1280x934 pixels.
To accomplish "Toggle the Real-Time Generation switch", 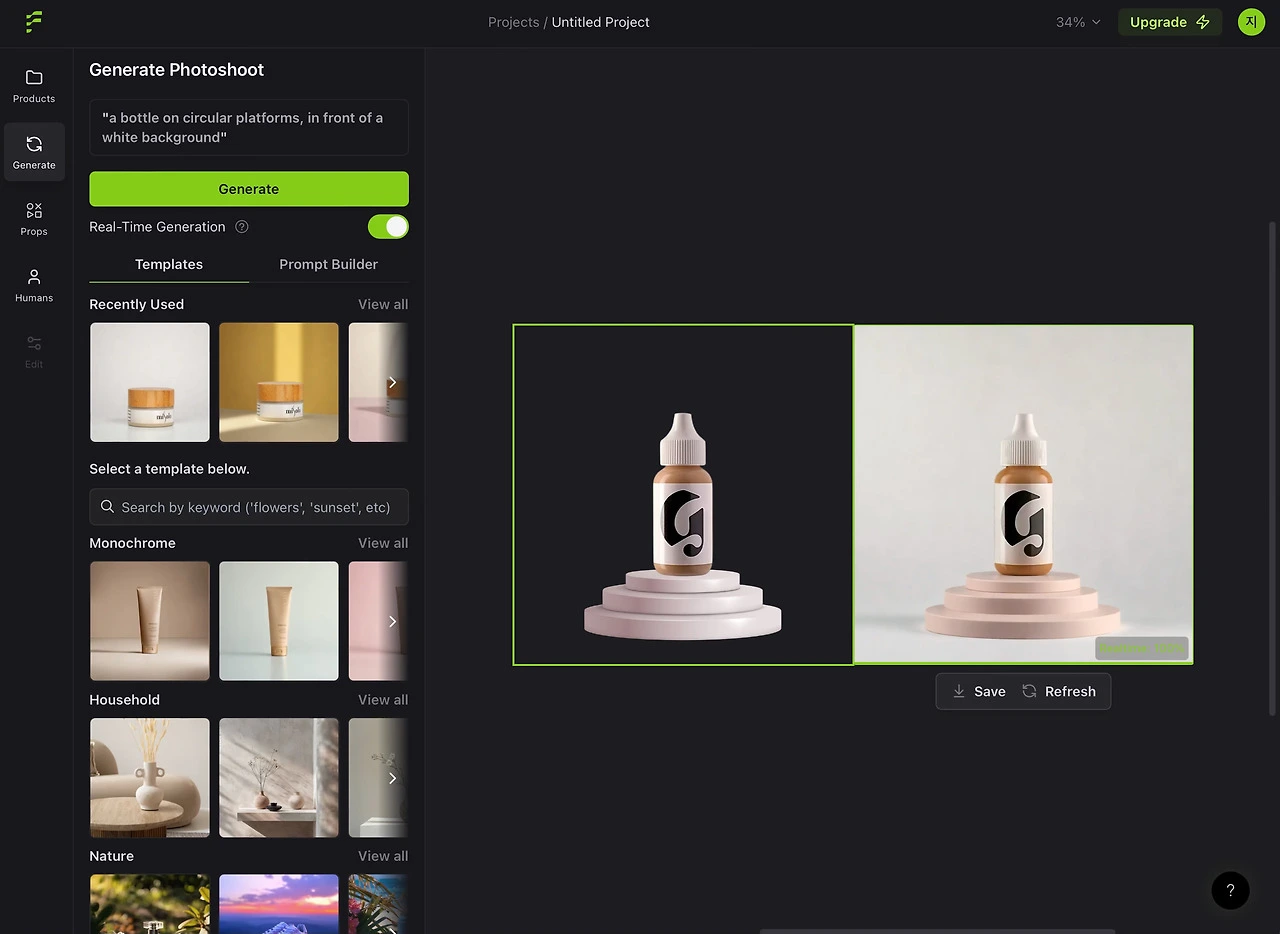I will point(388,227).
